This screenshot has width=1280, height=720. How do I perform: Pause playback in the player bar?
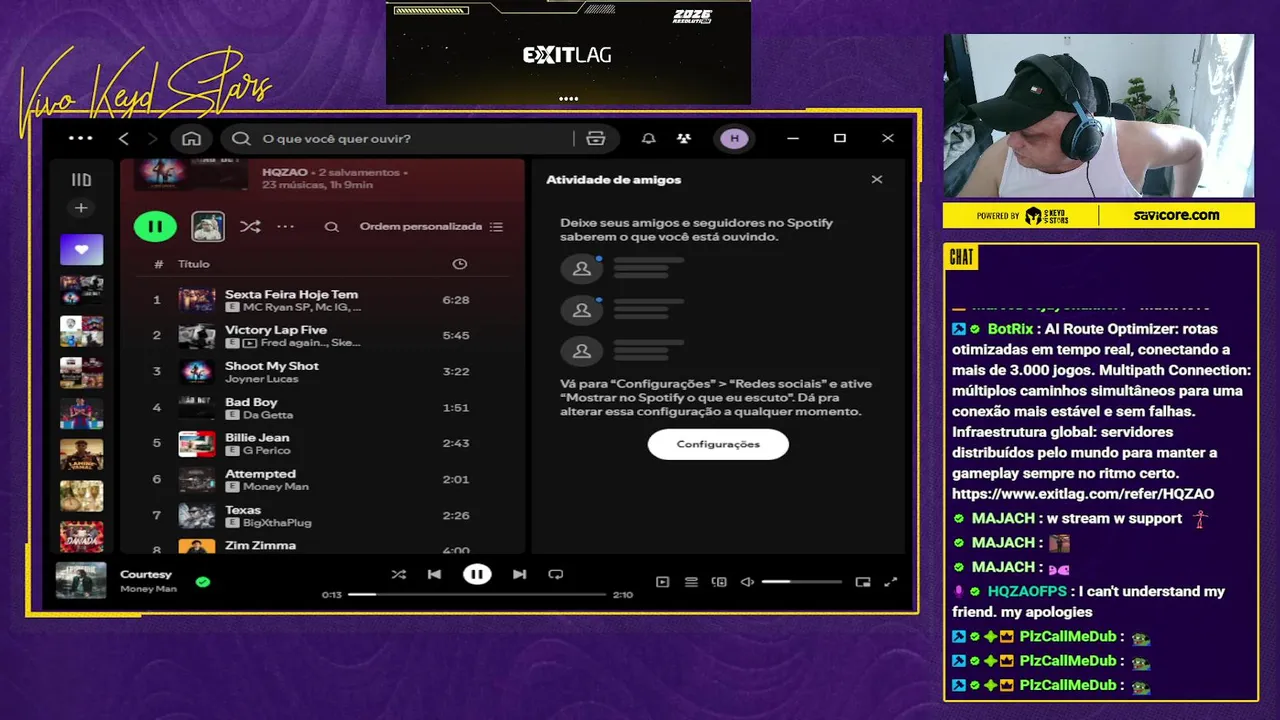pyautogui.click(x=477, y=574)
